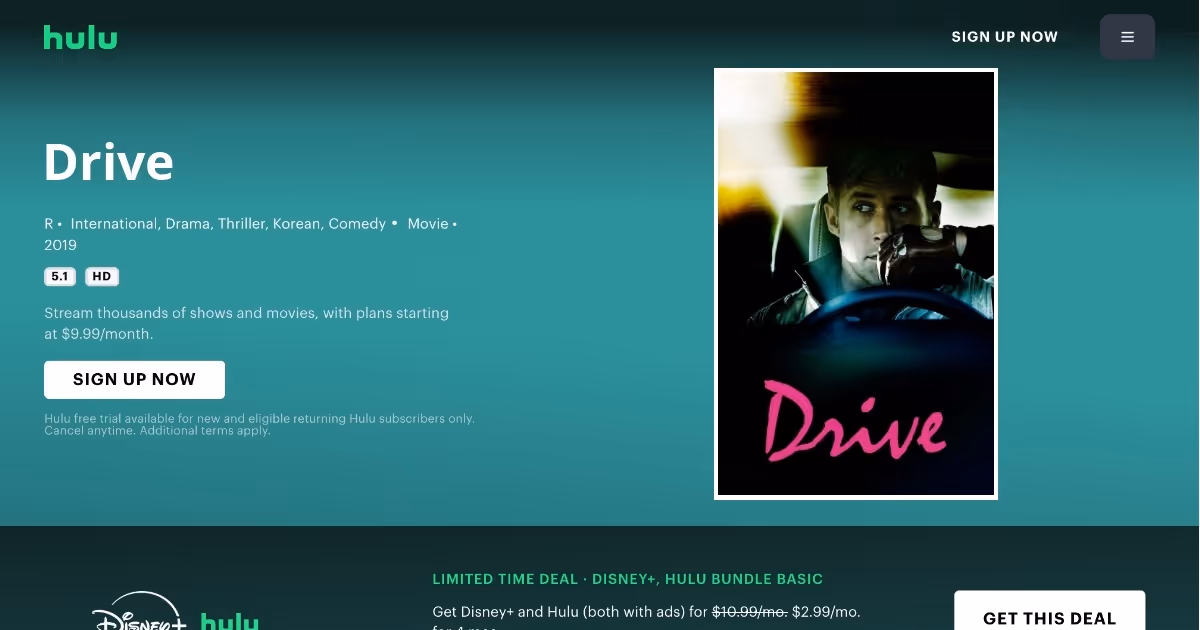Click the Stream thousands of shows description
1200x630 pixels.
[246, 323]
